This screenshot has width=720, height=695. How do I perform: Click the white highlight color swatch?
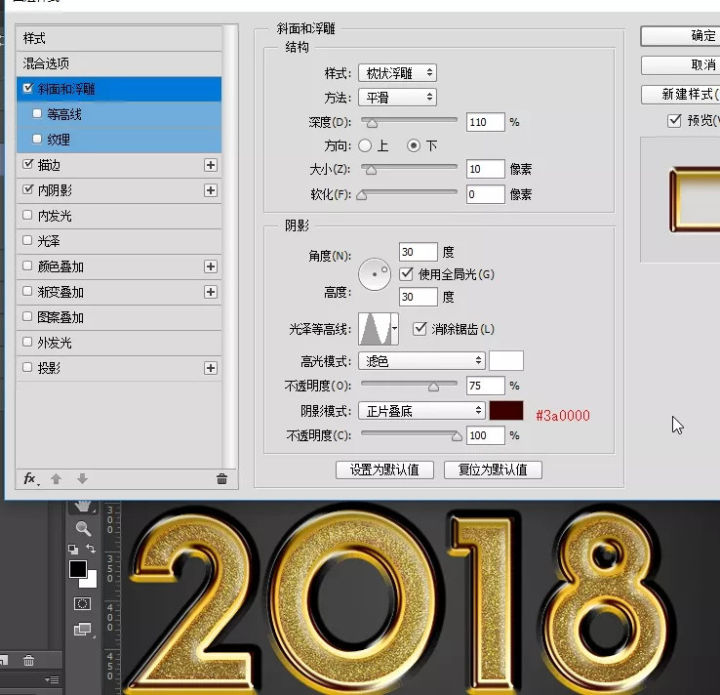tap(506, 361)
